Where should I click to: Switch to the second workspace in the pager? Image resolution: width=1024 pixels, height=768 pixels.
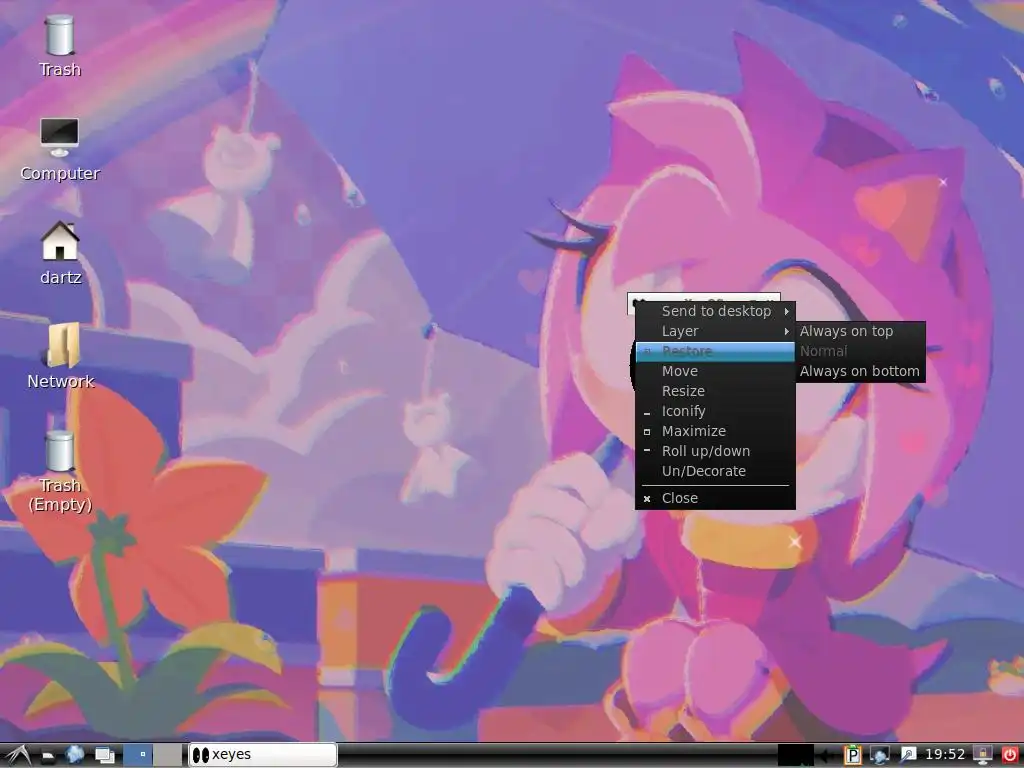[x=168, y=754]
